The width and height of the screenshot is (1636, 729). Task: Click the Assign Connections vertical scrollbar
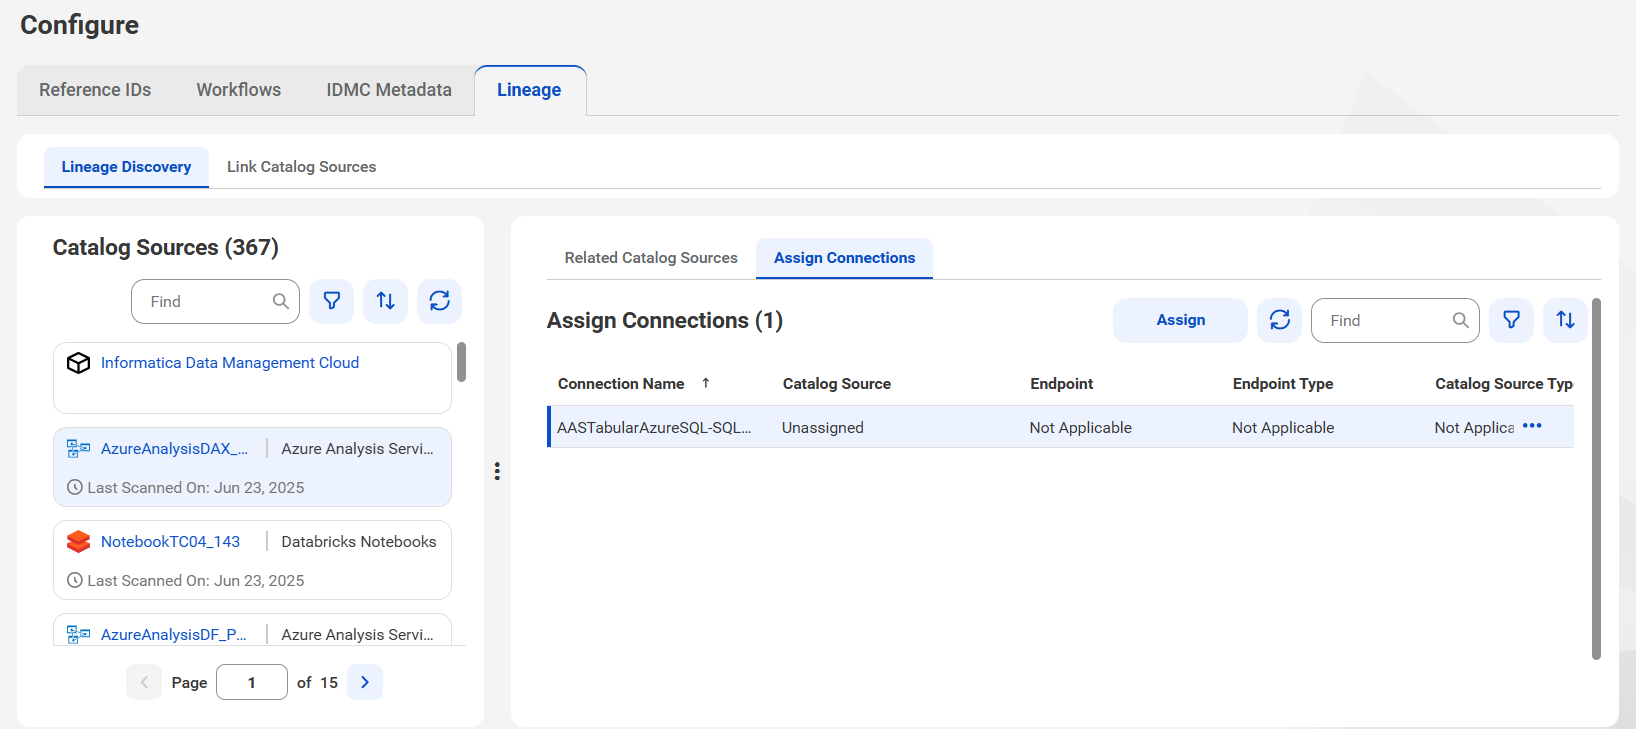[1596, 479]
